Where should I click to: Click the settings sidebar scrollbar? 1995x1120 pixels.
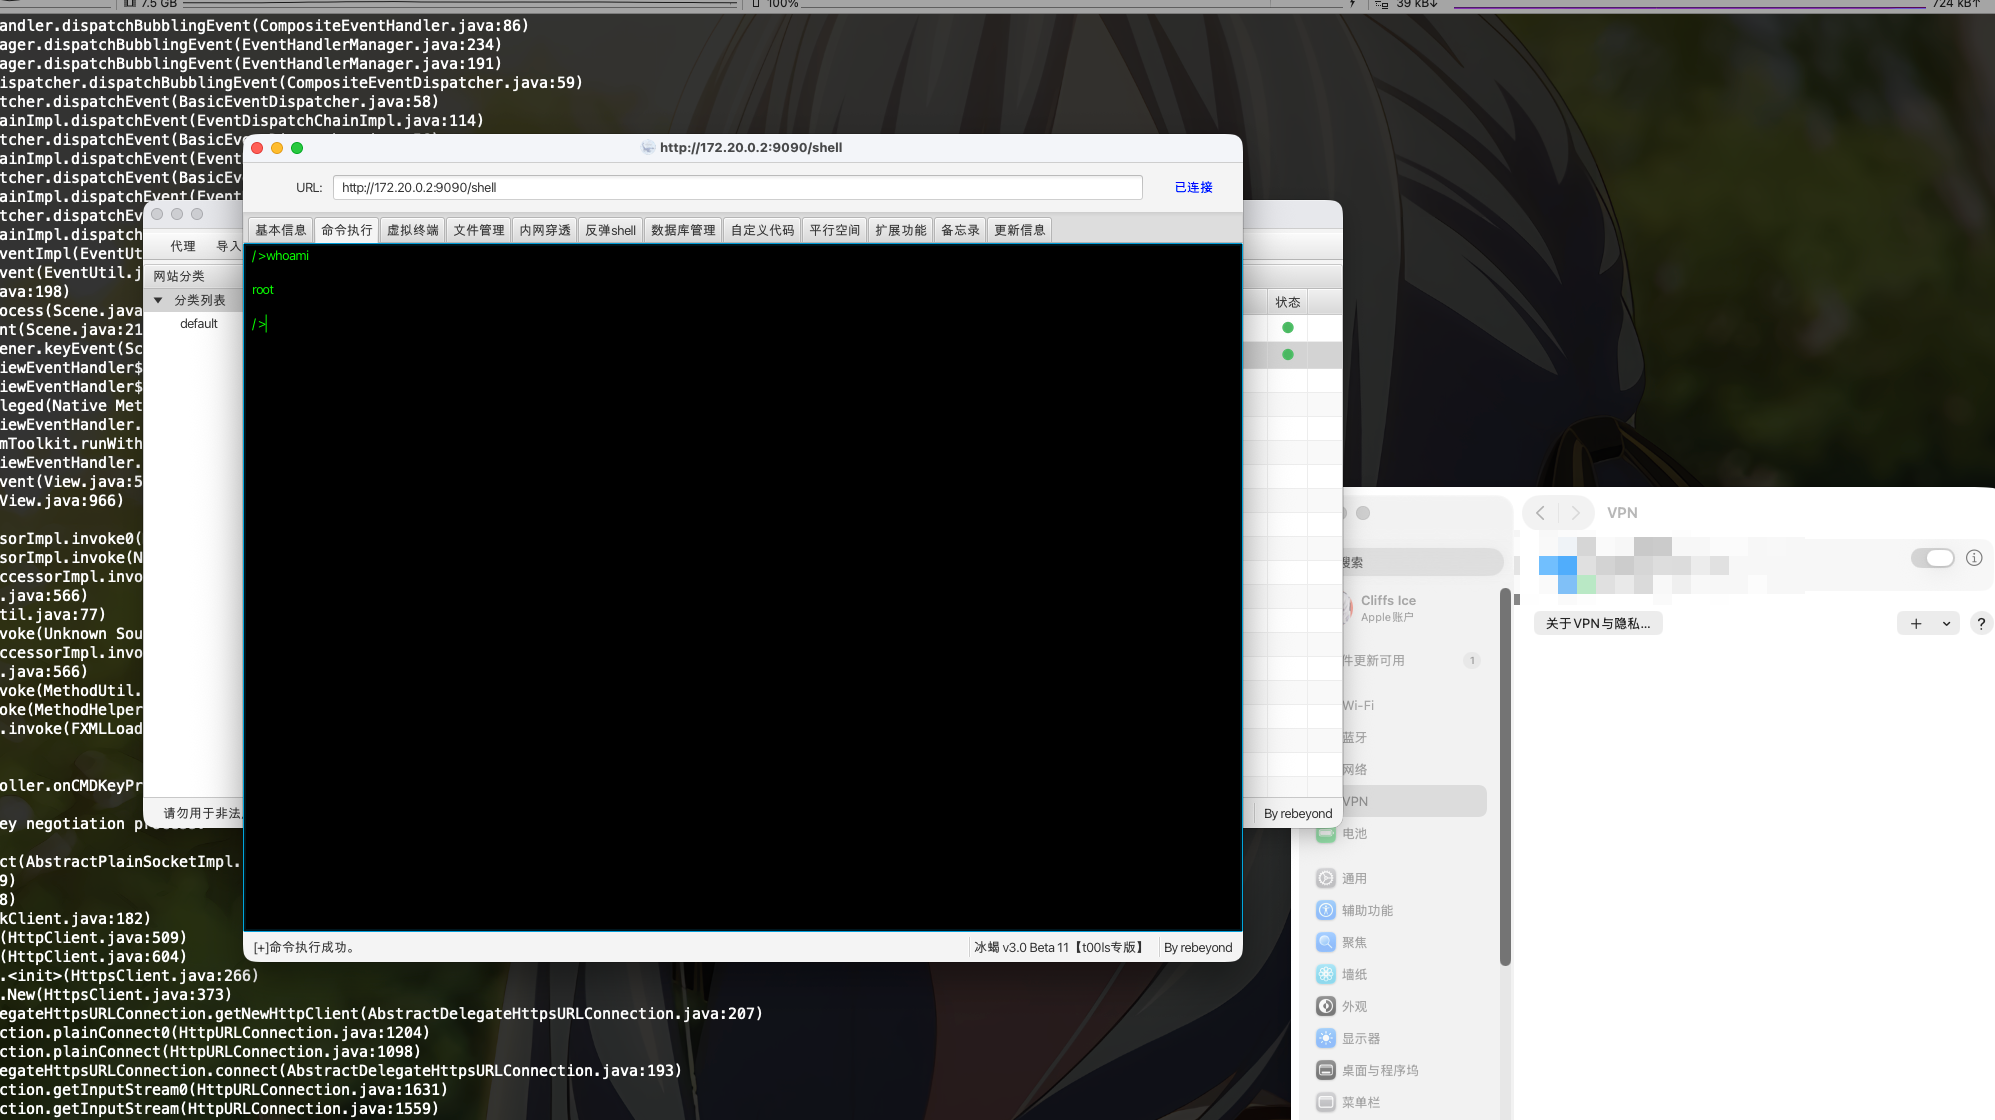(1505, 780)
